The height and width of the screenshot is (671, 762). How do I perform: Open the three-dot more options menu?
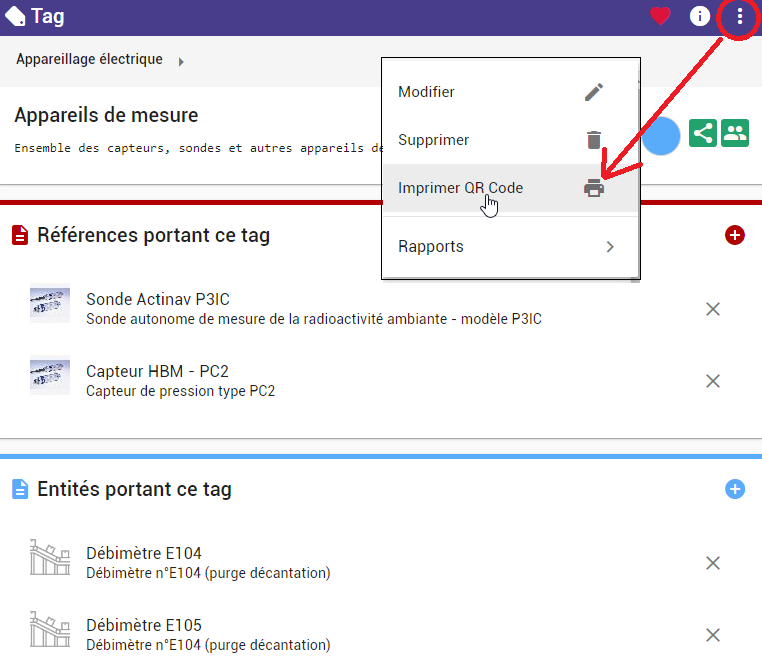coord(739,17)
